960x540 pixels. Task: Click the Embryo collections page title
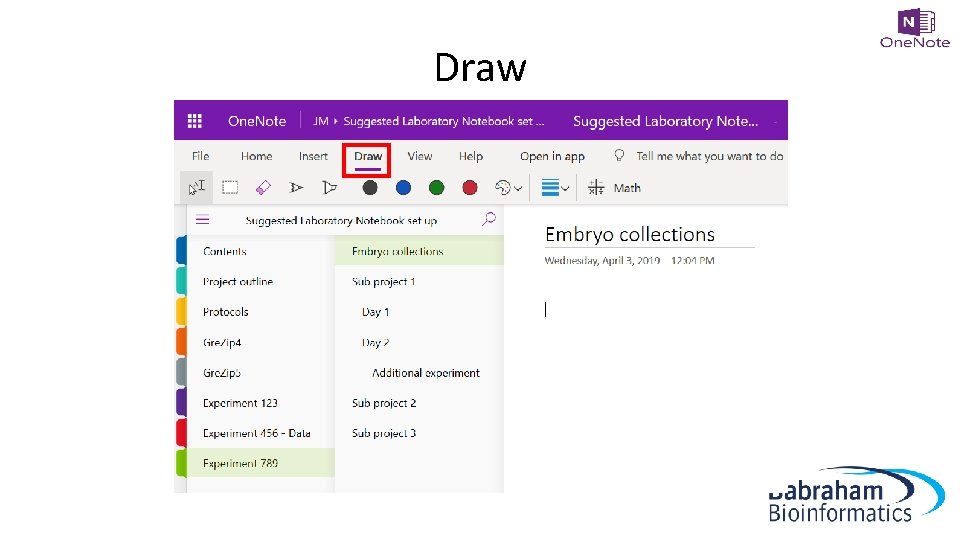630,234
